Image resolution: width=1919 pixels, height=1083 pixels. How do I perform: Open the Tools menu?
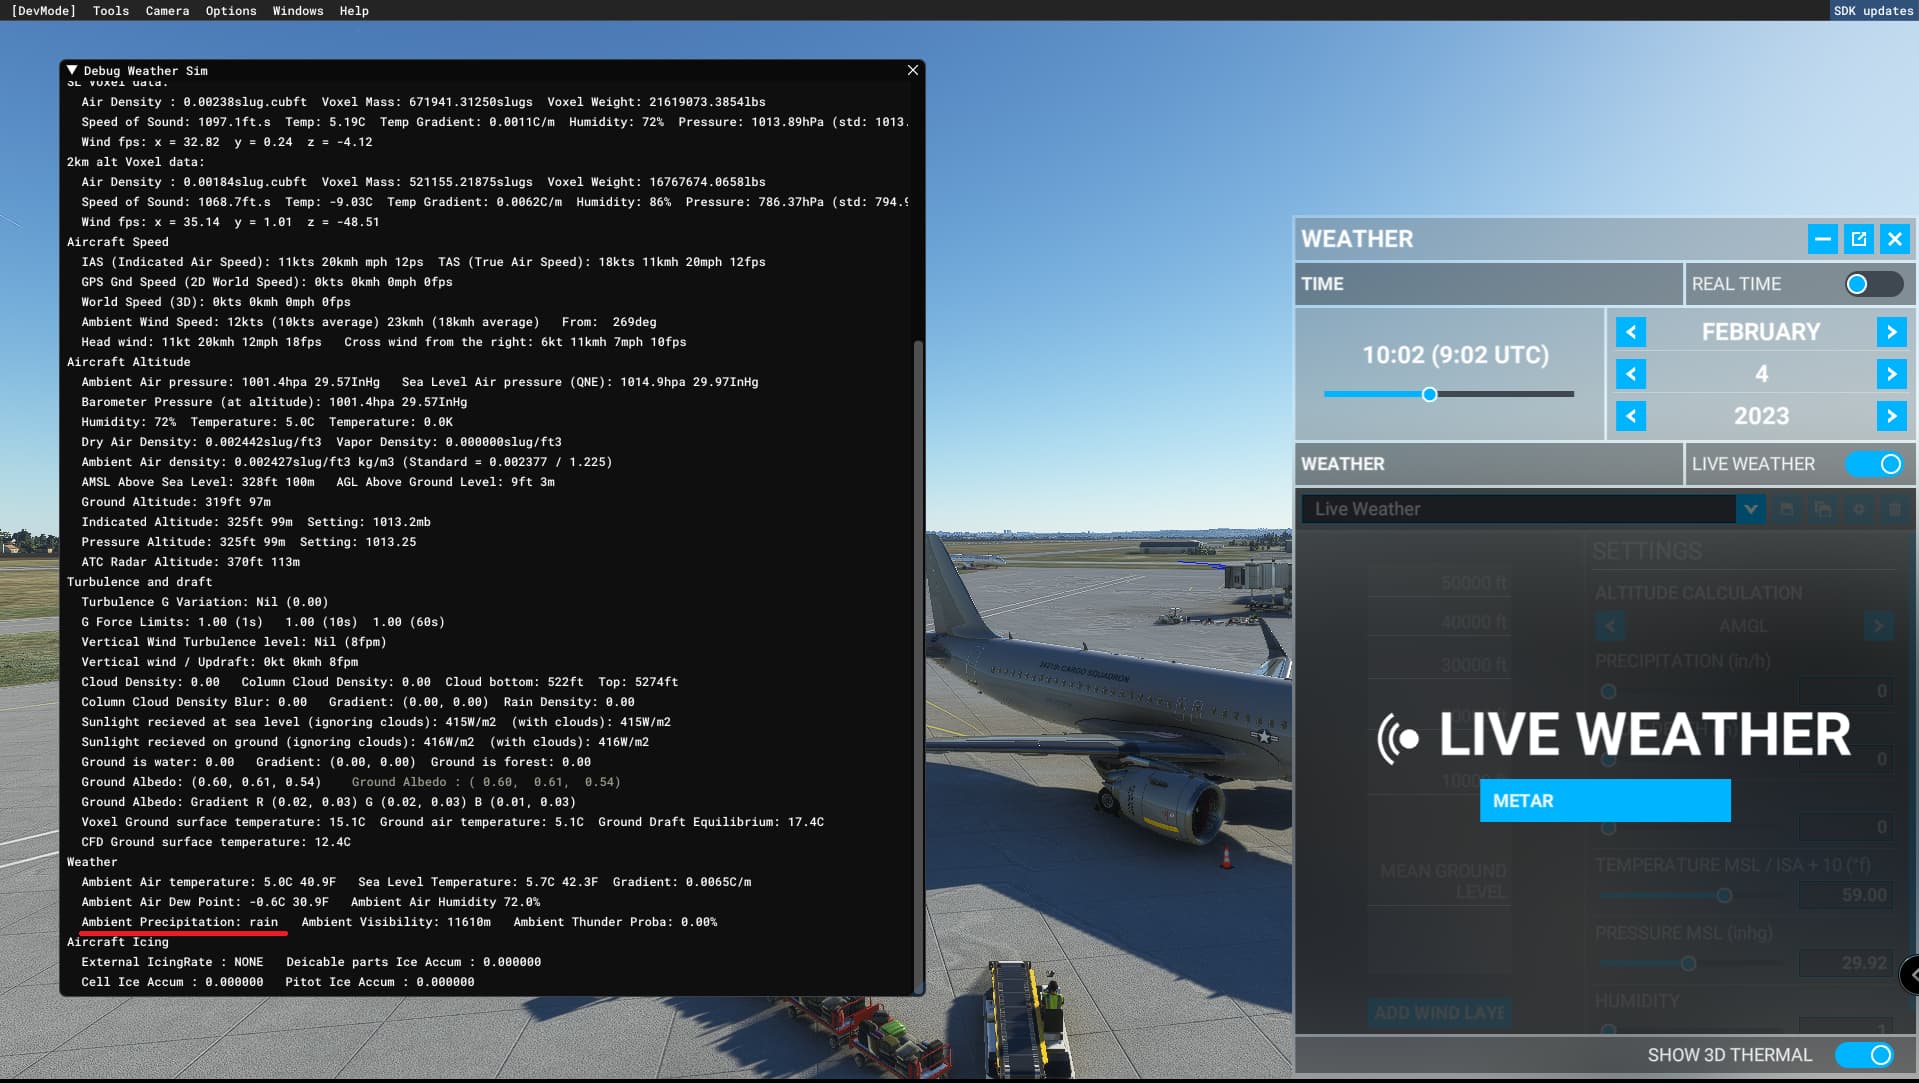(109, 11)
